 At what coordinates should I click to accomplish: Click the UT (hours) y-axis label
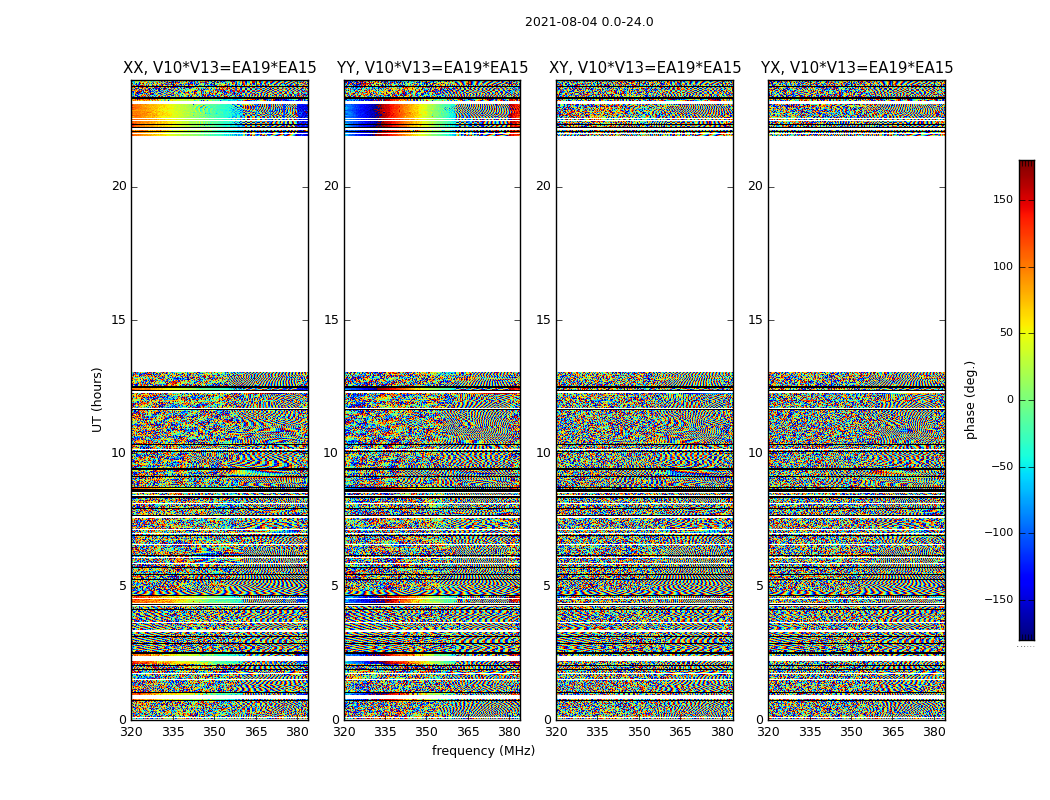pyautogui.click(x=97, y=400)
